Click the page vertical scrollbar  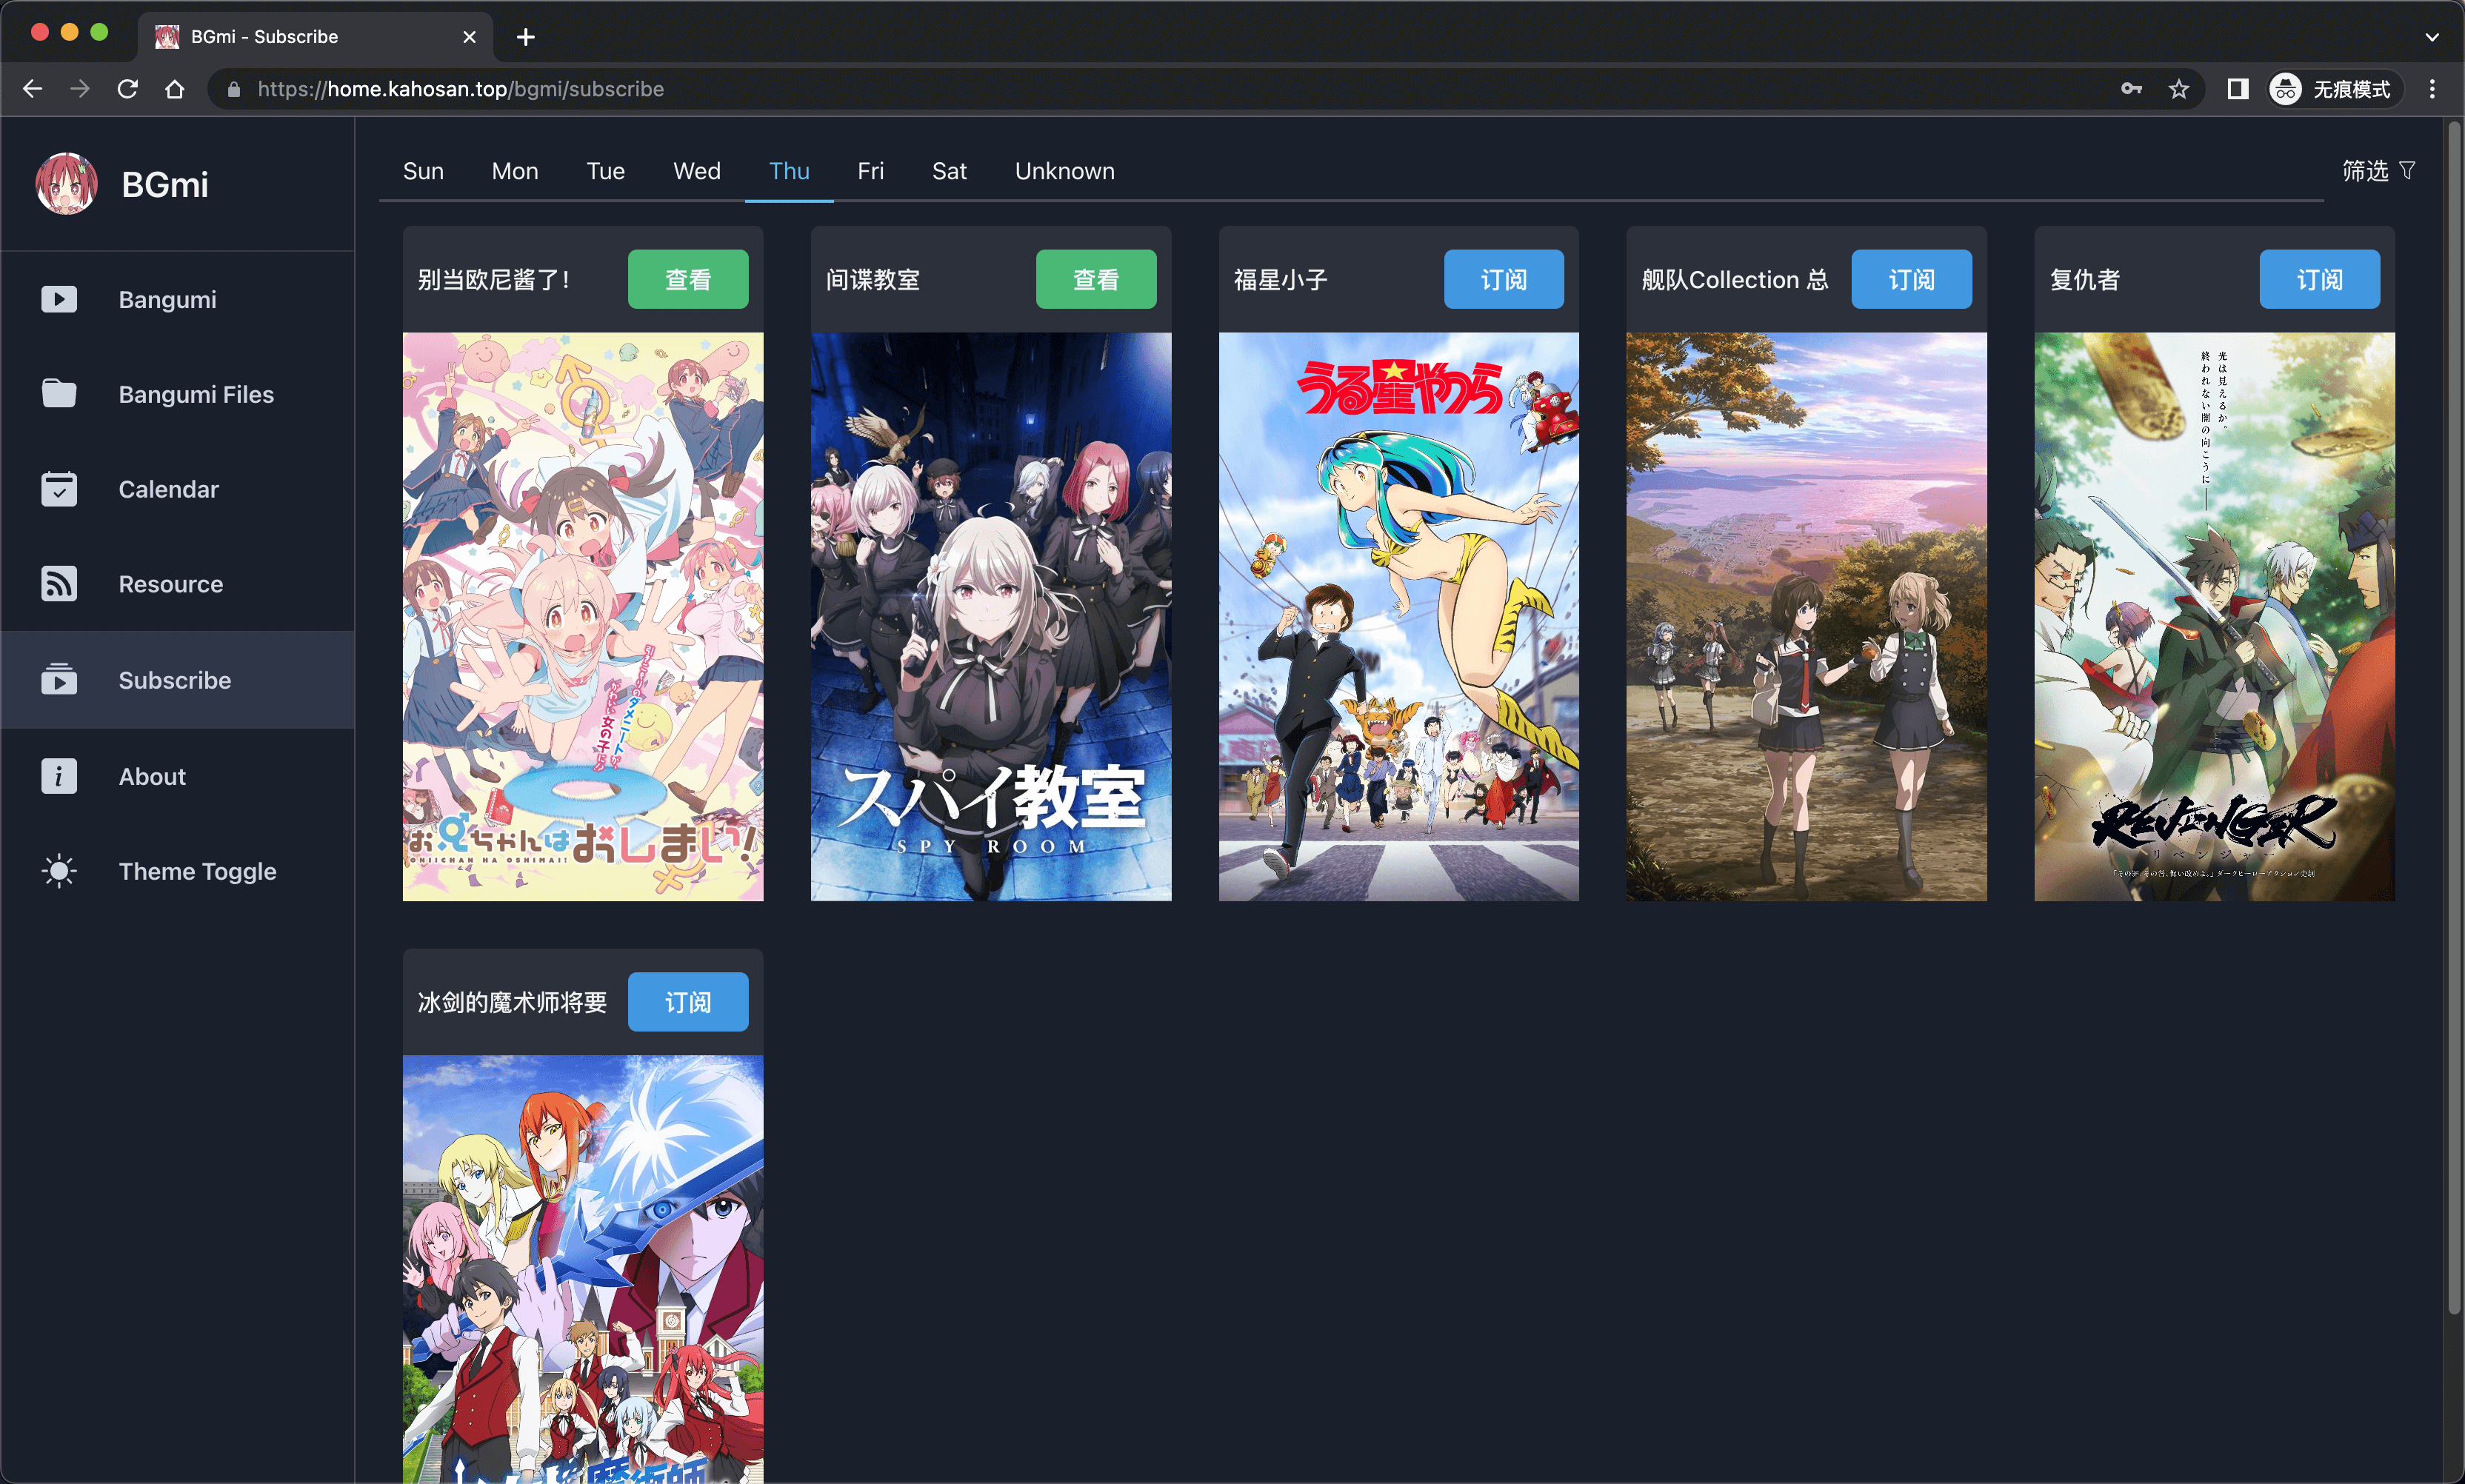coord(2453,700)
